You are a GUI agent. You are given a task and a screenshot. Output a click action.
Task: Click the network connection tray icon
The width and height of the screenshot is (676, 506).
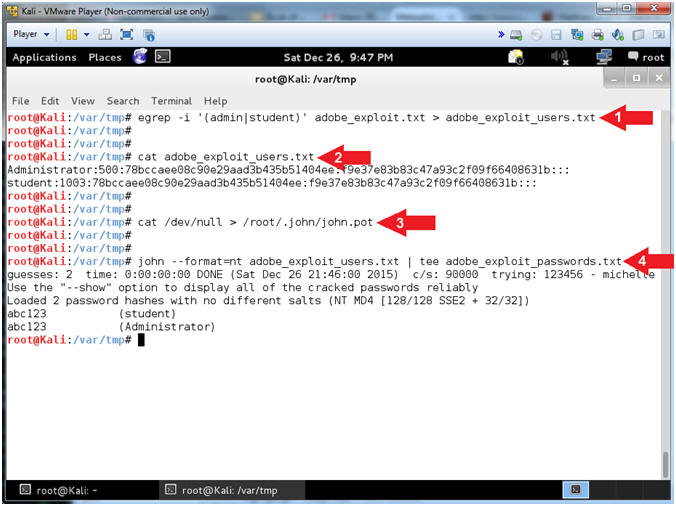[x=604, y=57]
